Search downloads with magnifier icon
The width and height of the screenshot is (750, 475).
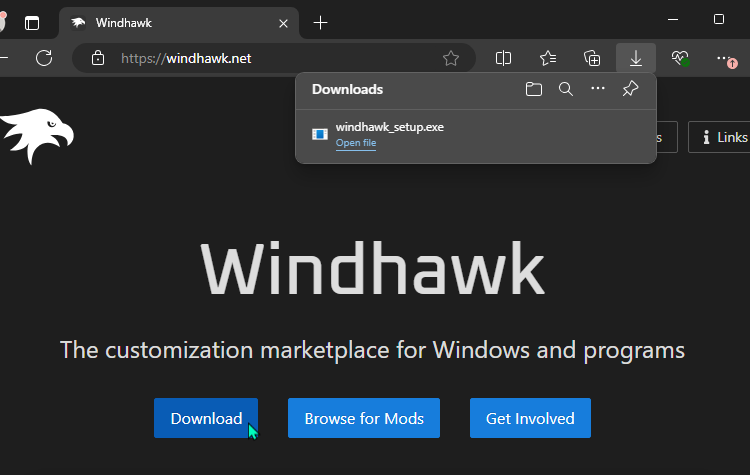(566, 89)
